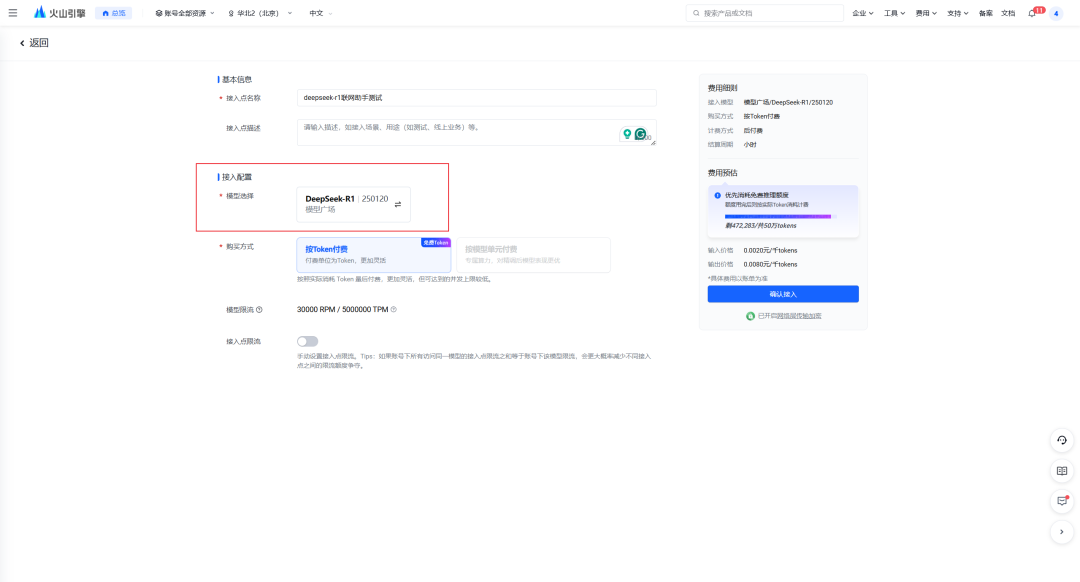
Task: Choose the 按模型单元付费 purchase option
Action: tap(533, 254)
